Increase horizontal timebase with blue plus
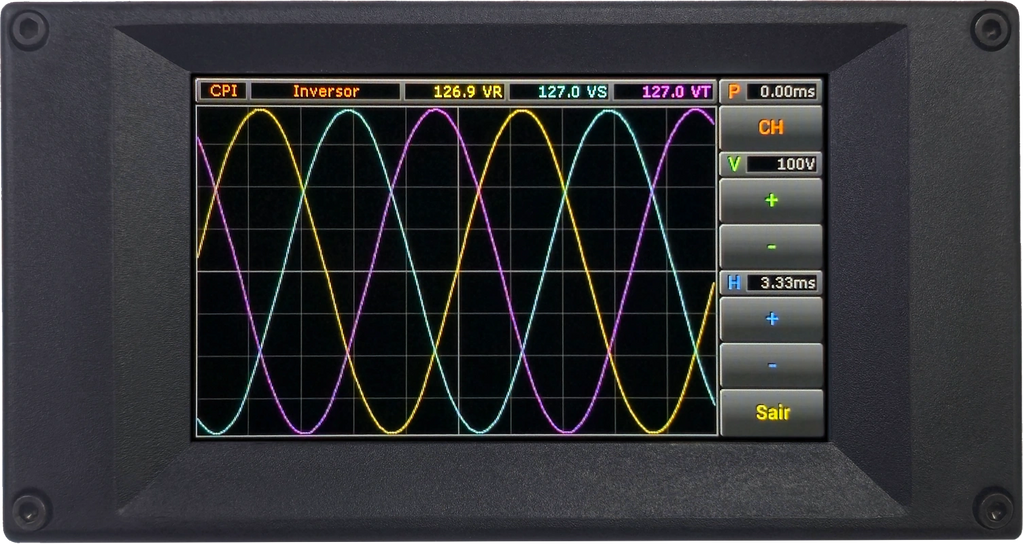This screenshot has width=1023, height=544. pos(771,319)
